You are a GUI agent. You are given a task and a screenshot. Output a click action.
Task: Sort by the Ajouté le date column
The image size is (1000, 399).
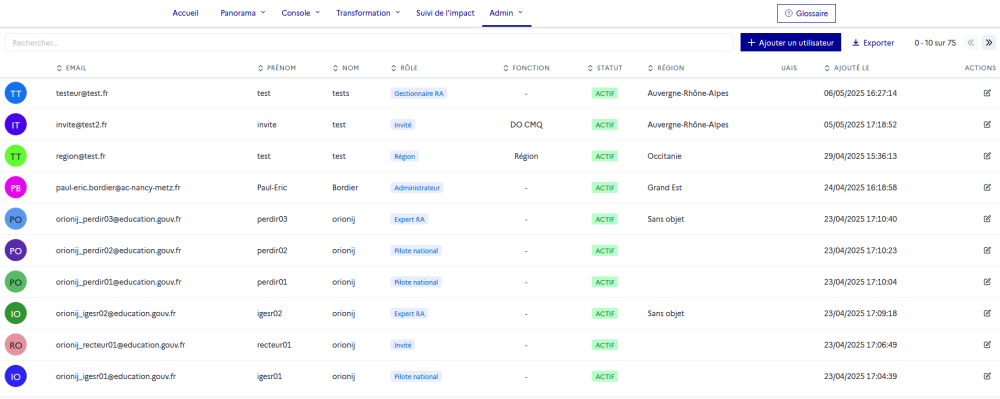pyautogui.click(x=846, y=68)
